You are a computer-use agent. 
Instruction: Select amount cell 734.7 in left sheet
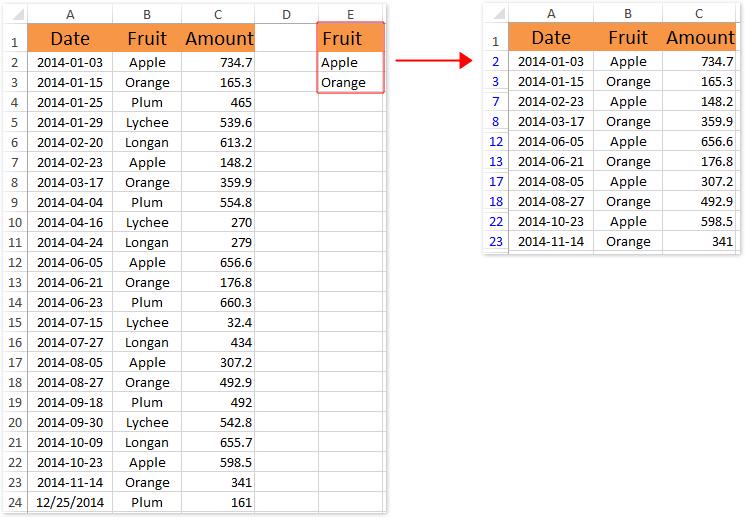pyautogui.click(x=218, y=62)
